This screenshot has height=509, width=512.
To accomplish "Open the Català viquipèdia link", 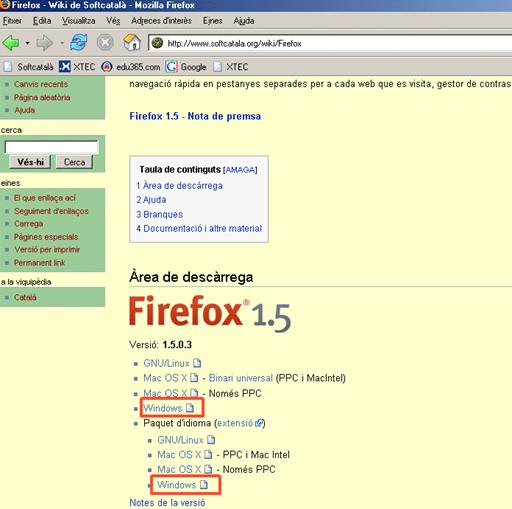I will [25, 297].
